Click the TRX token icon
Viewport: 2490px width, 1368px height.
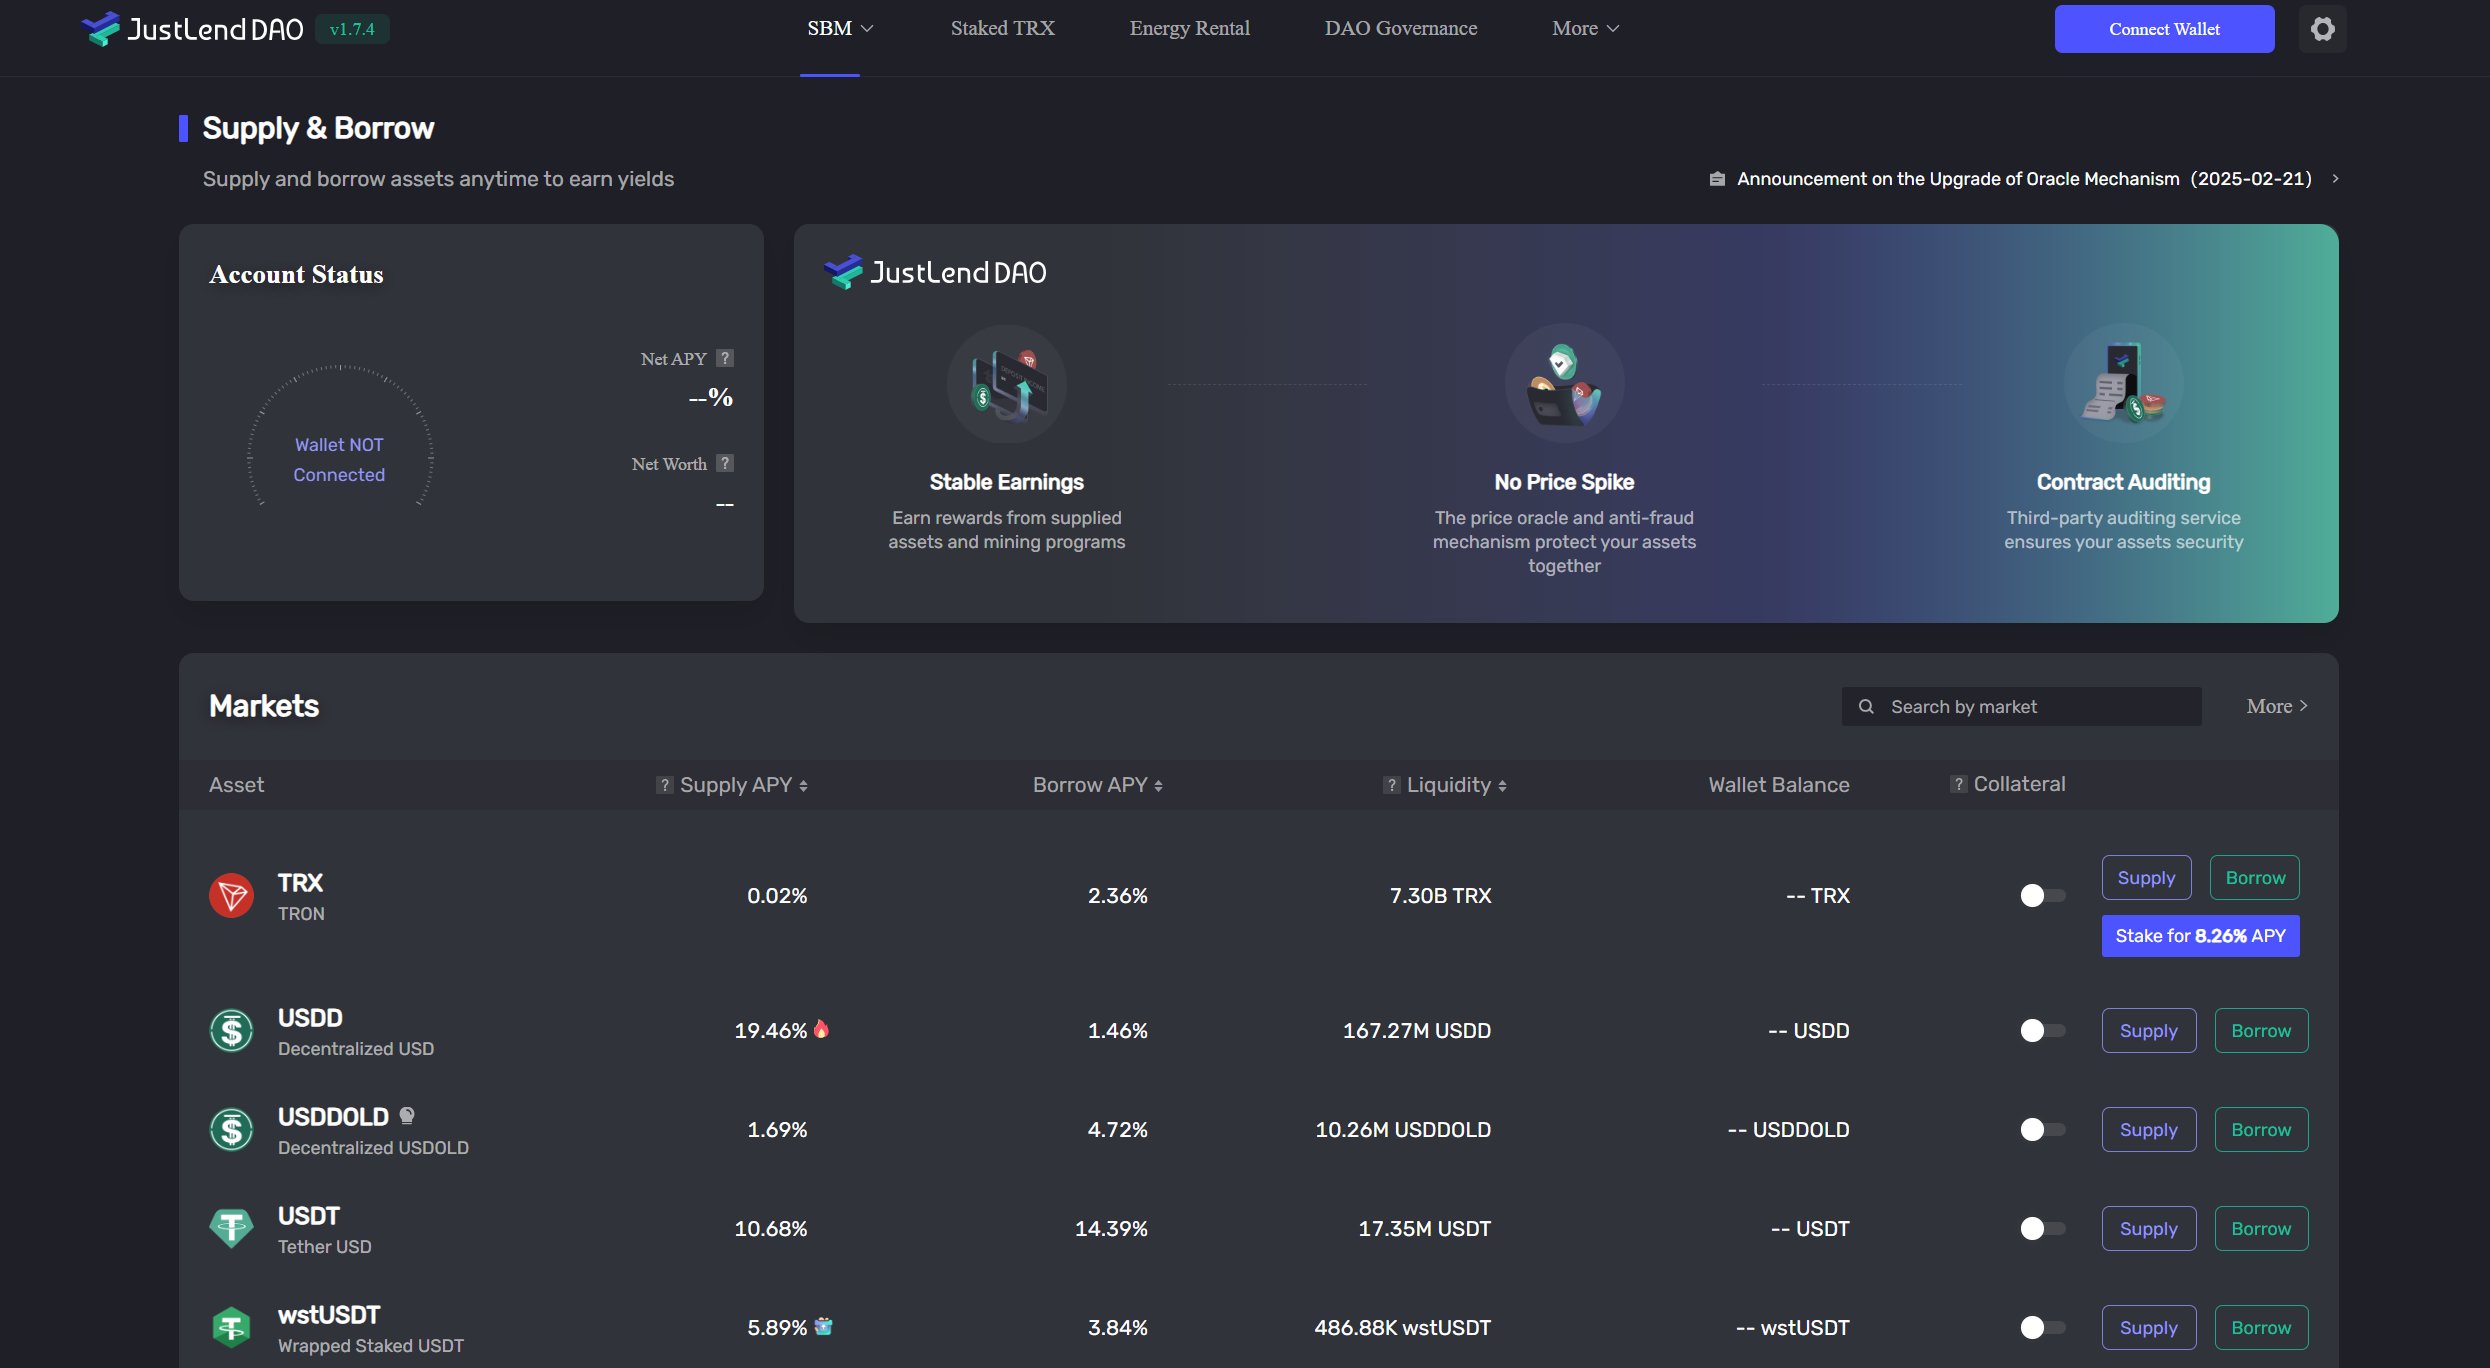231,895
